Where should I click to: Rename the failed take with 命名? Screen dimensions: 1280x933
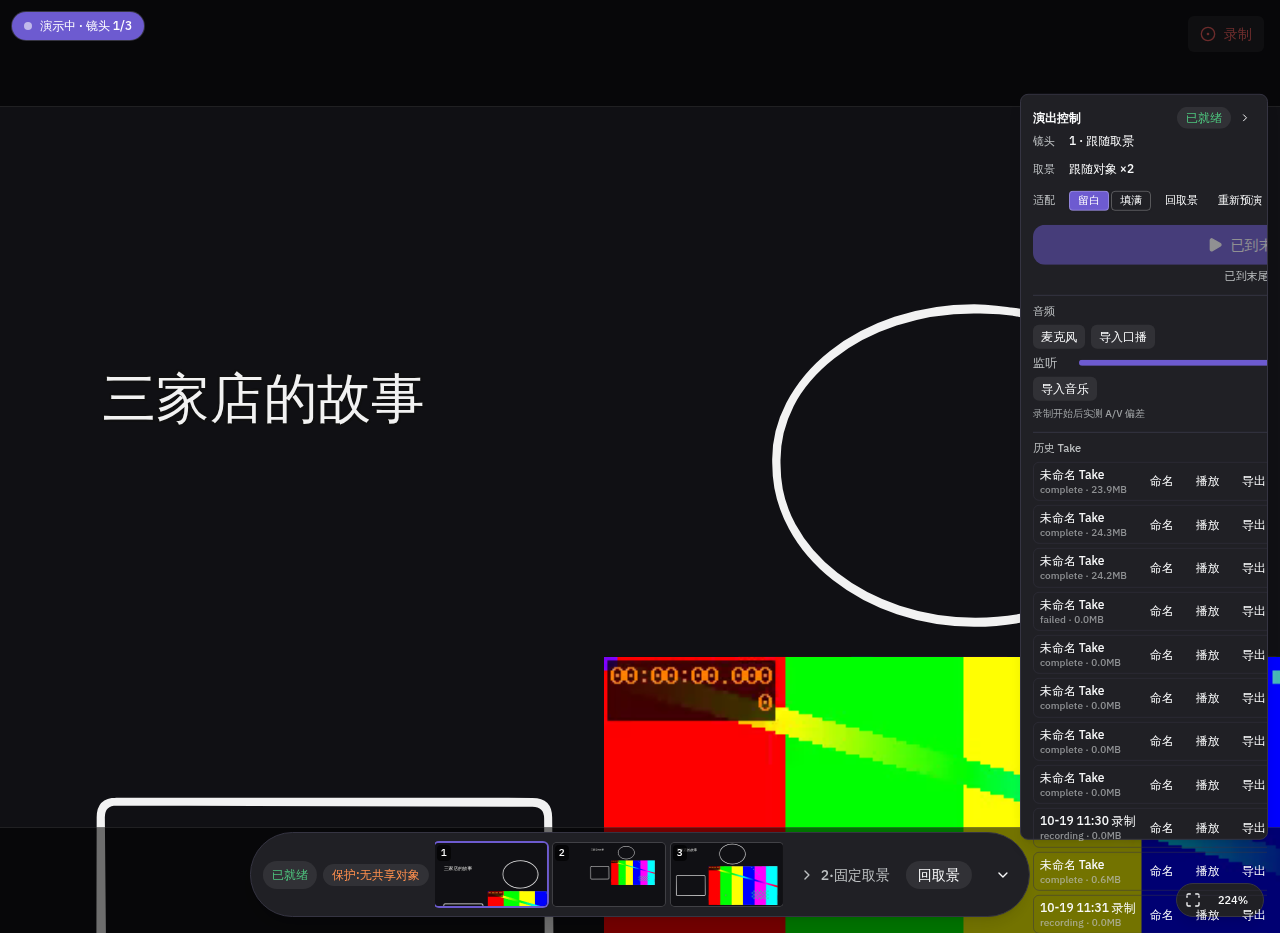(x=1161, y=611)
